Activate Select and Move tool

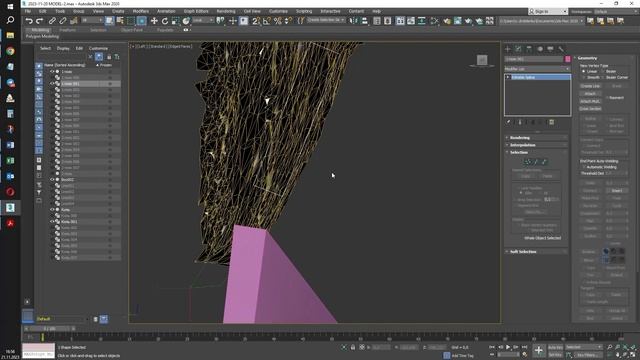154,21
